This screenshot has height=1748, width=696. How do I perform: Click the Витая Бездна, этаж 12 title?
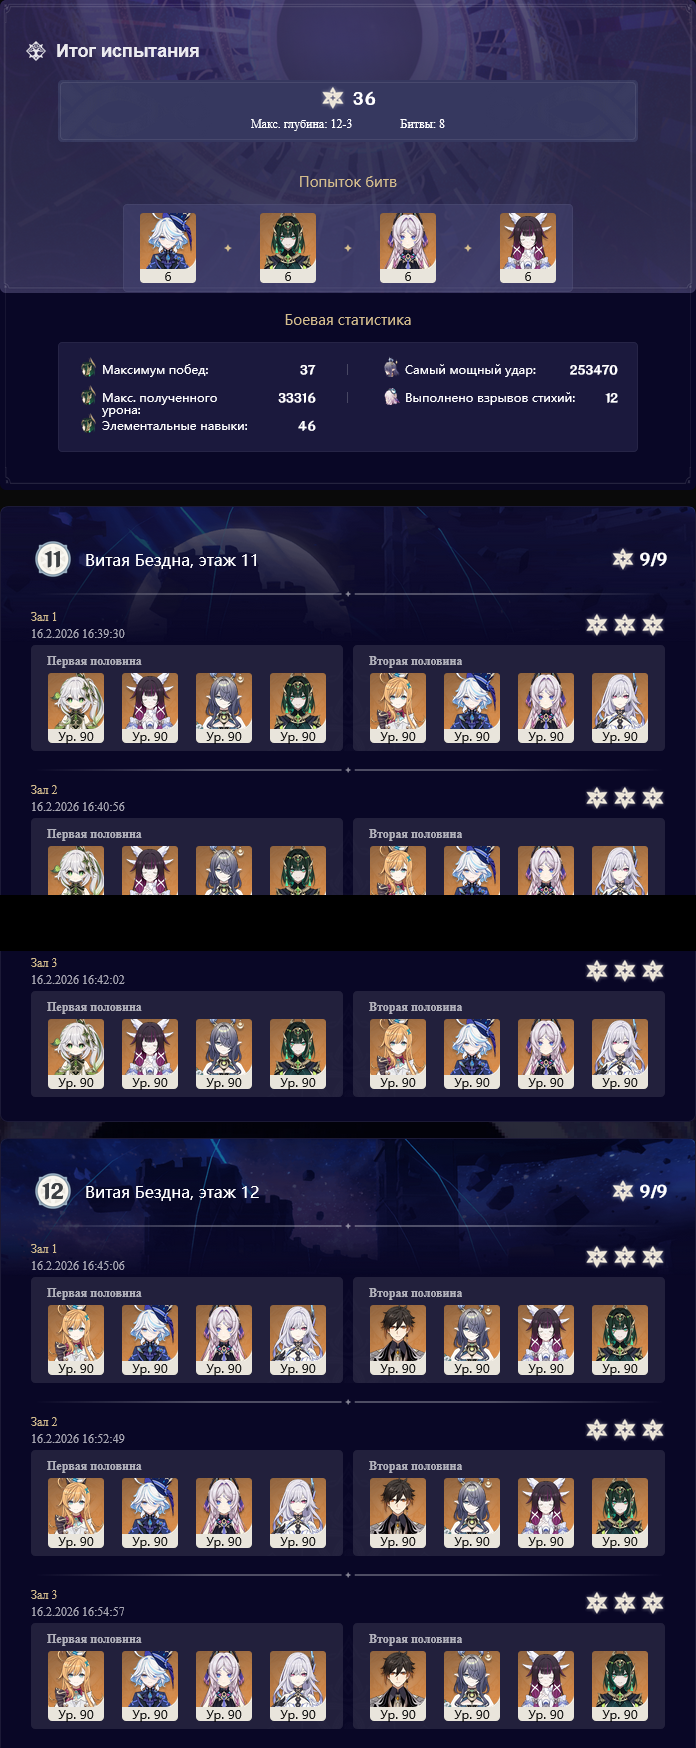click(x=172, y=1192)
